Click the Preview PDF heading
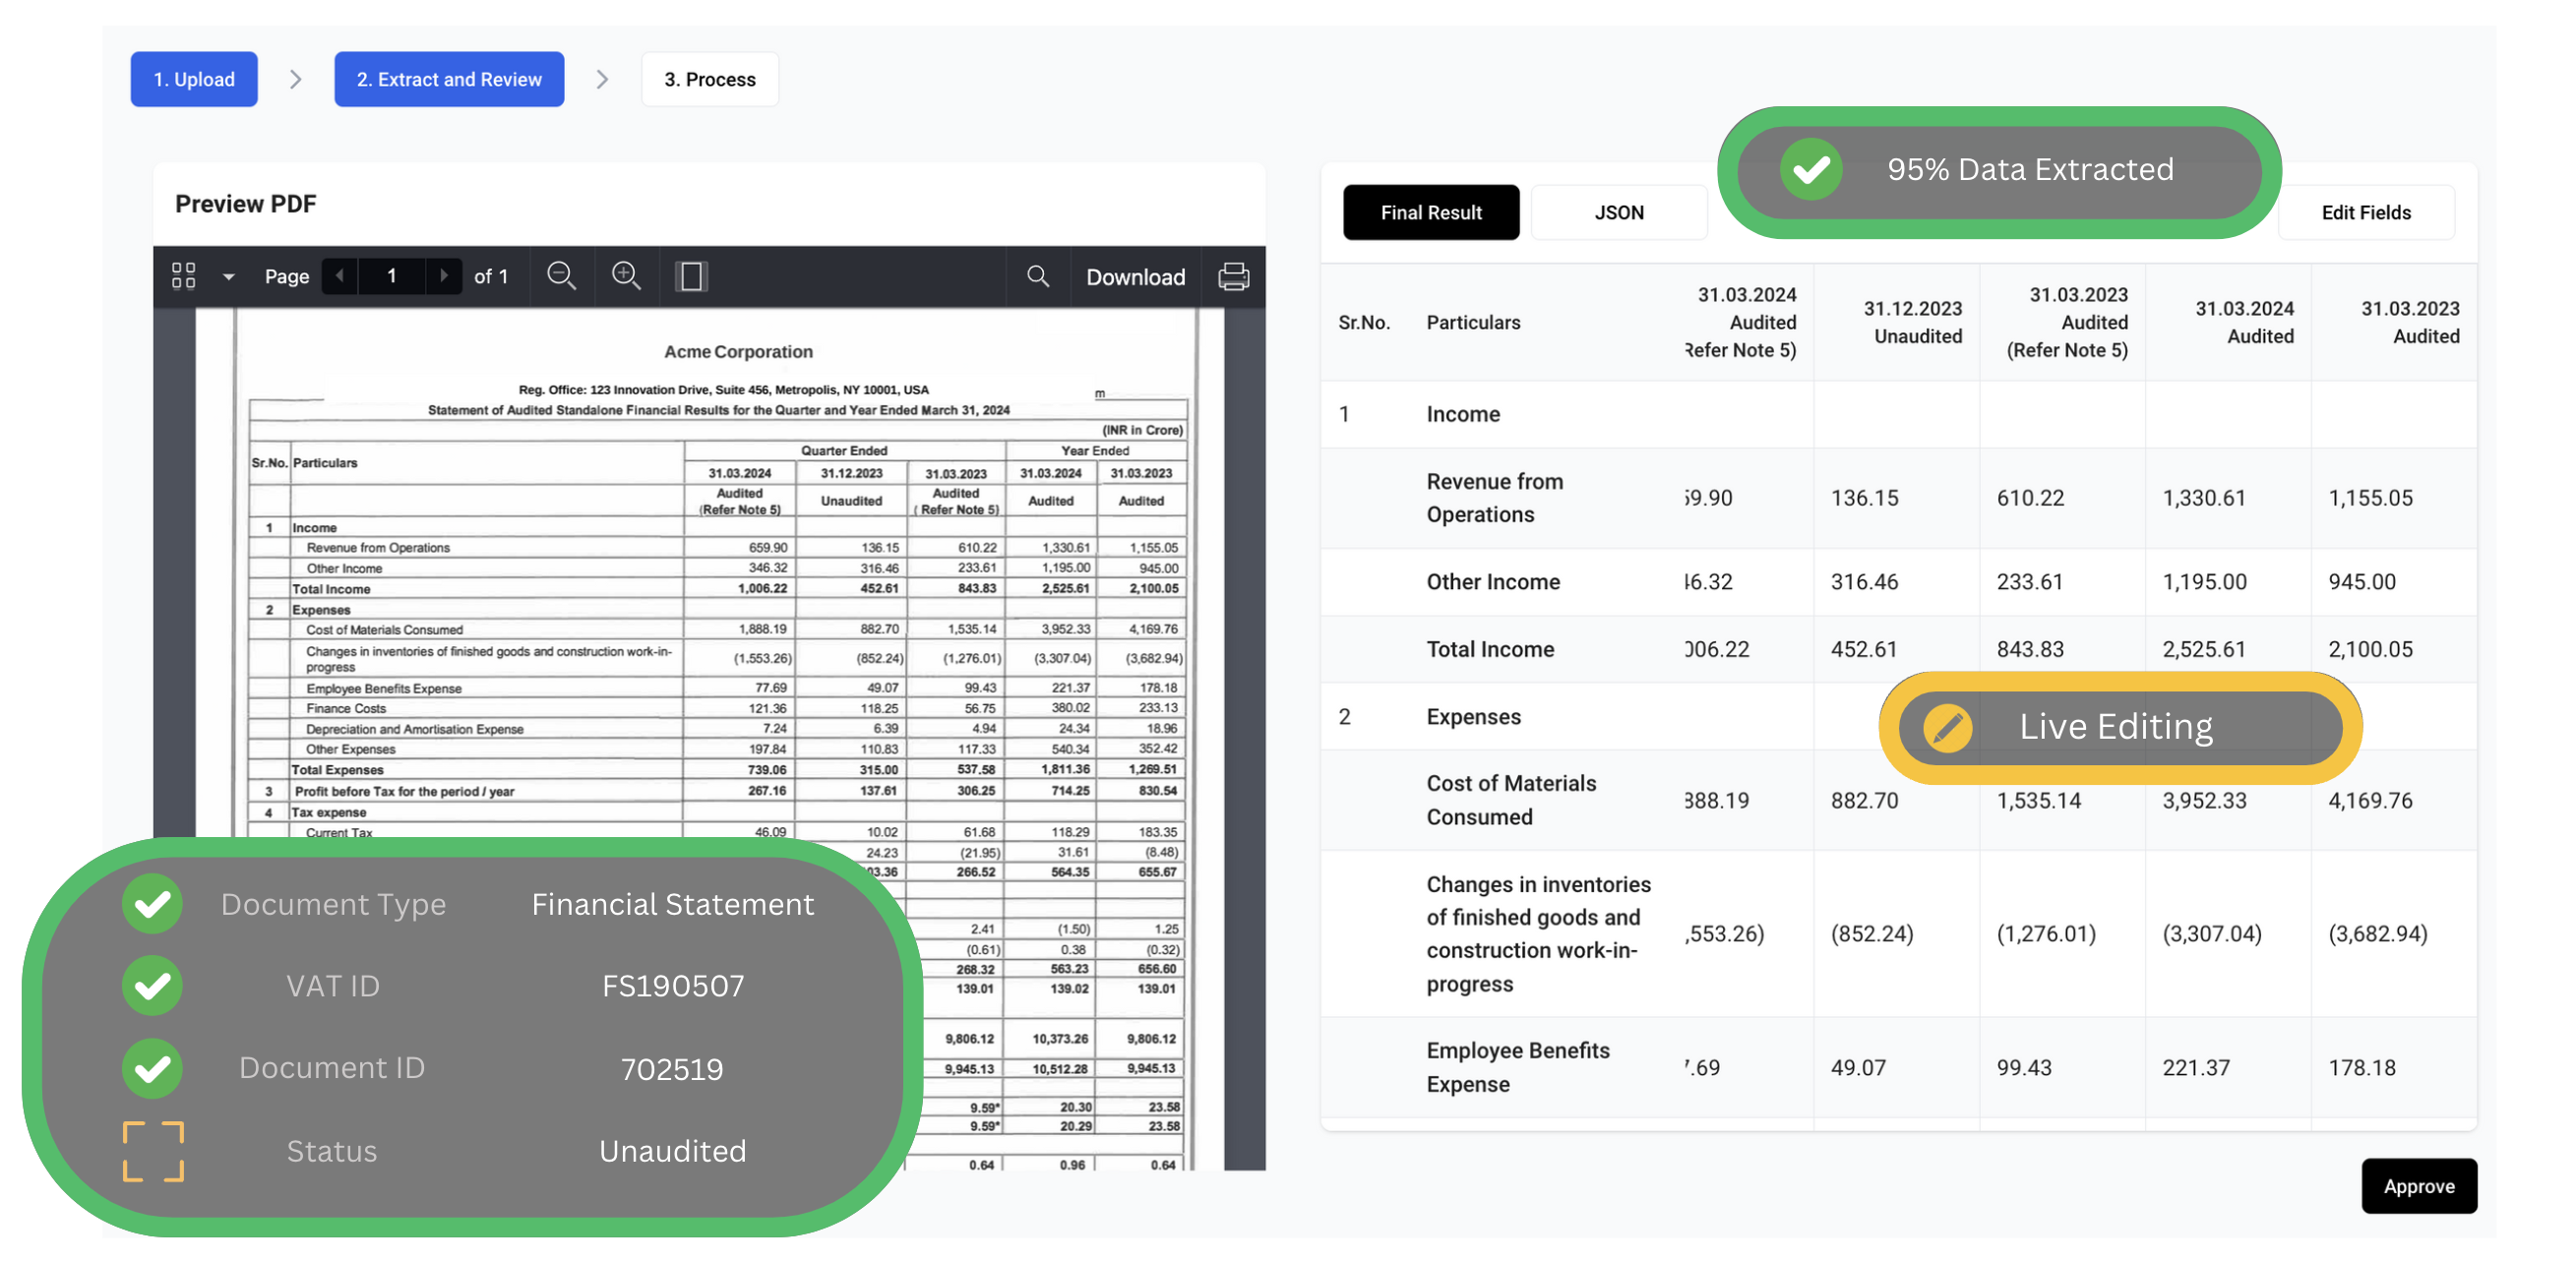The height and width of the screenshot is (1261, 2576). tap(245, 204)
